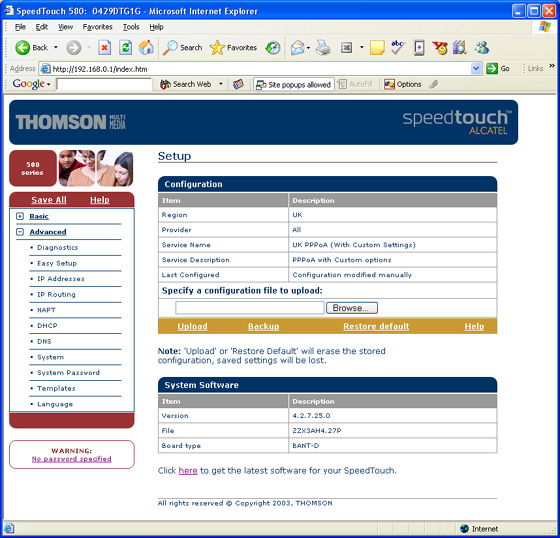This screenshot has height=538, width=560.
Task: Open the Back button history dropdown
Action: point(56,48)
